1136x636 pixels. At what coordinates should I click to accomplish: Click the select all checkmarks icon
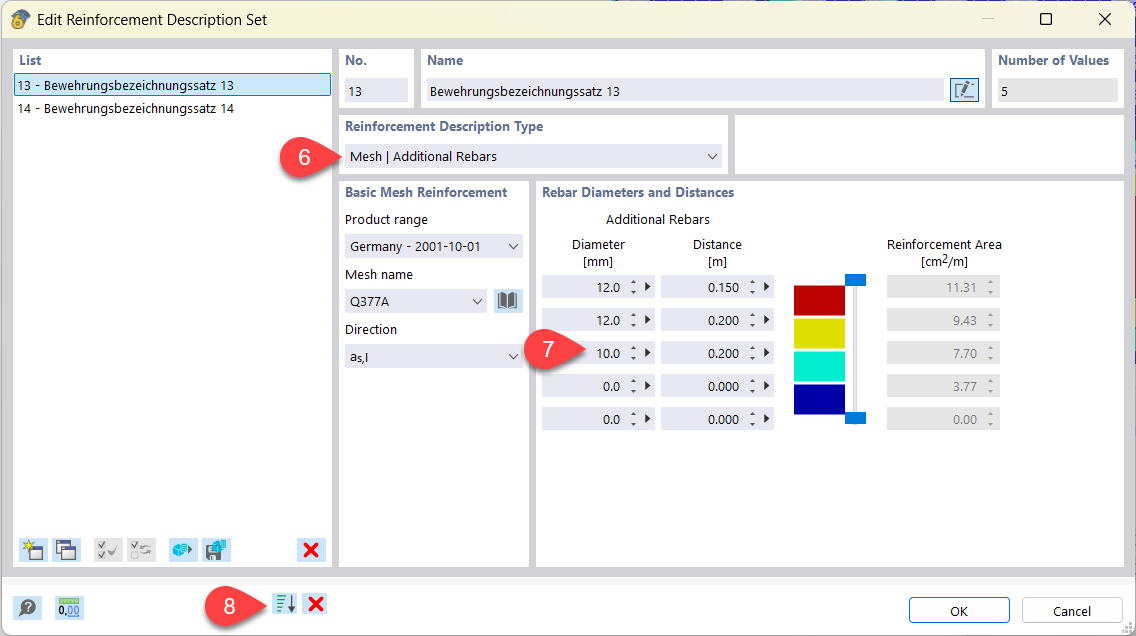pyautogui.click(x=108, y=550)
